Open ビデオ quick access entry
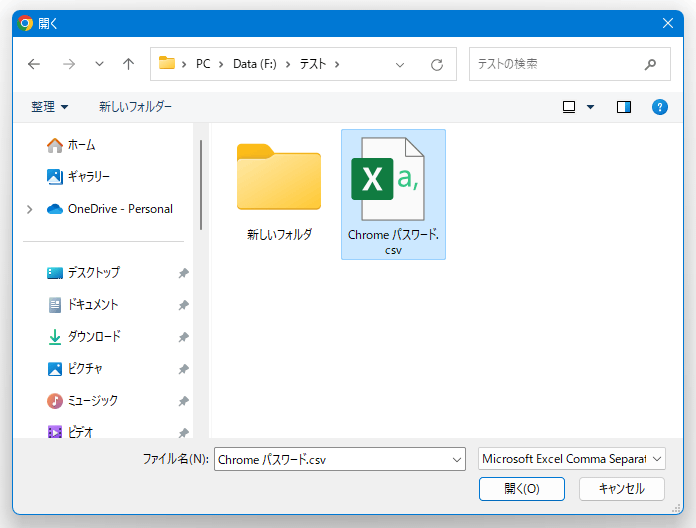 [x=70, y=431]
